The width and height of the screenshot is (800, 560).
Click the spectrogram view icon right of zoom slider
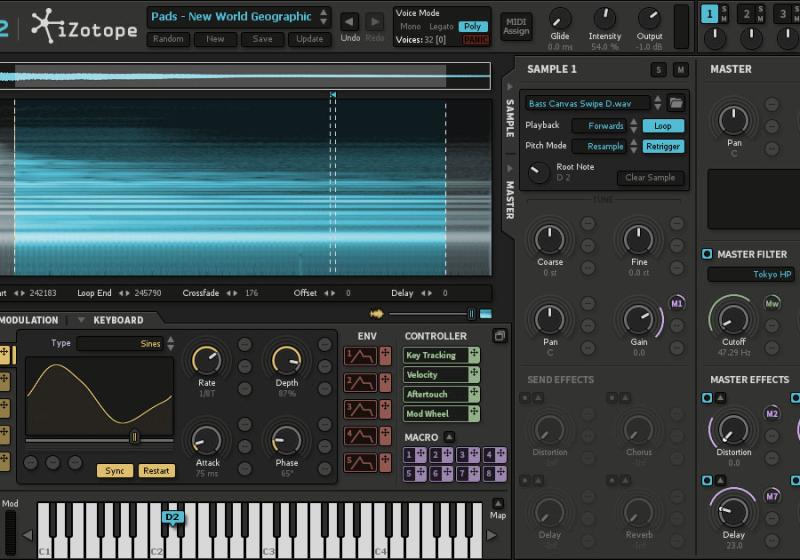[x=486, y=314]
